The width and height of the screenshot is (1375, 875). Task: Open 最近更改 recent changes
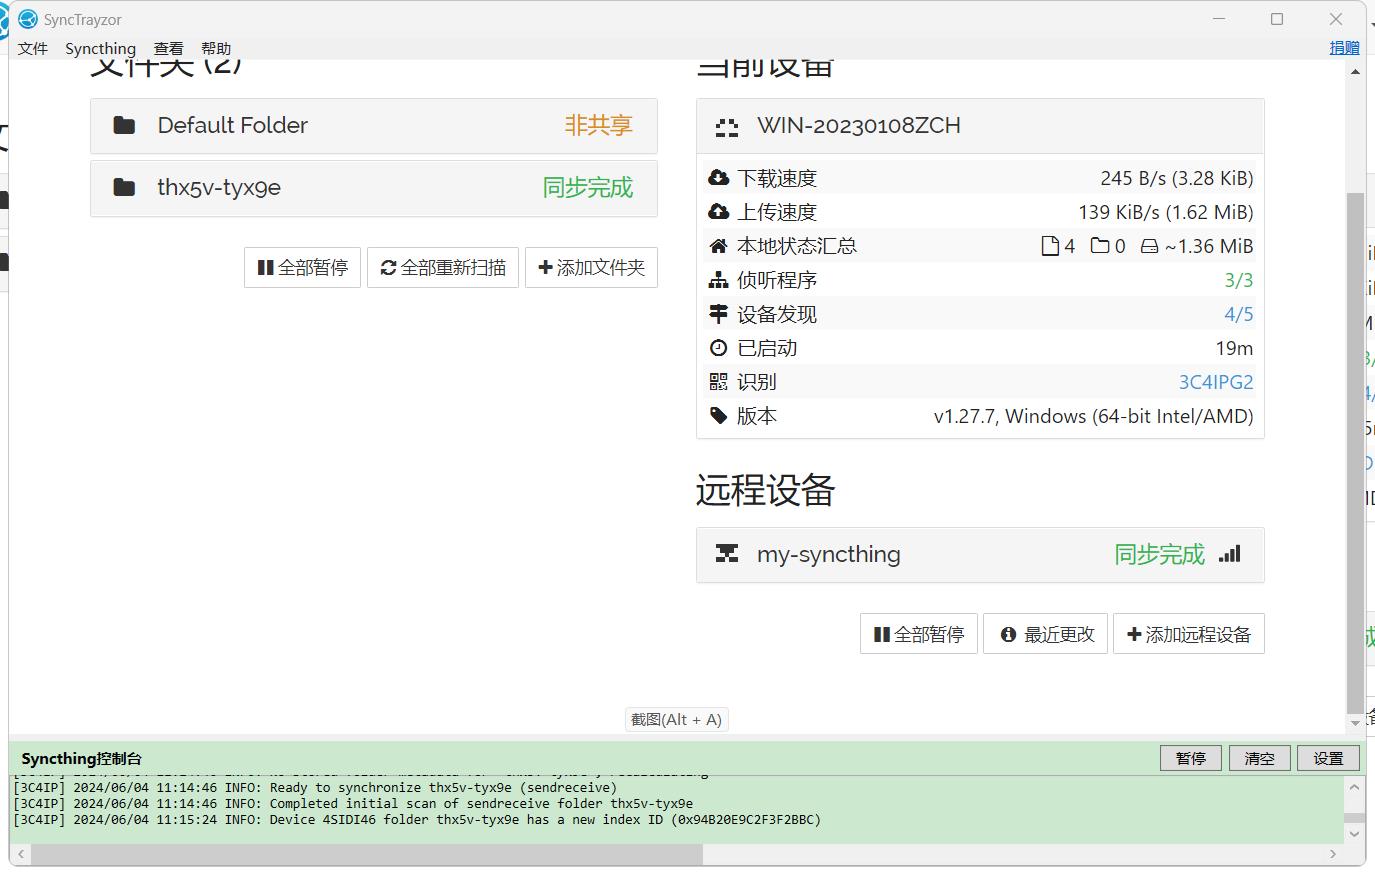click(1046, 634)
